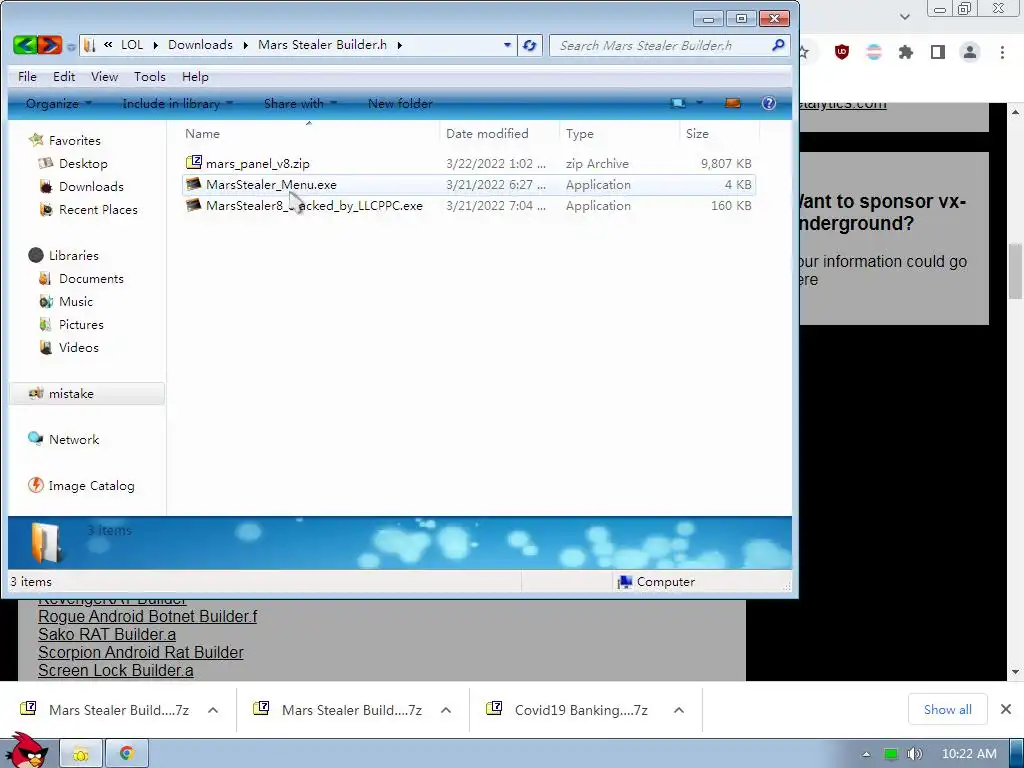Open the Chrome taskbar button
The height and width of the screenshot is (768, 1024).
point(127,754)
